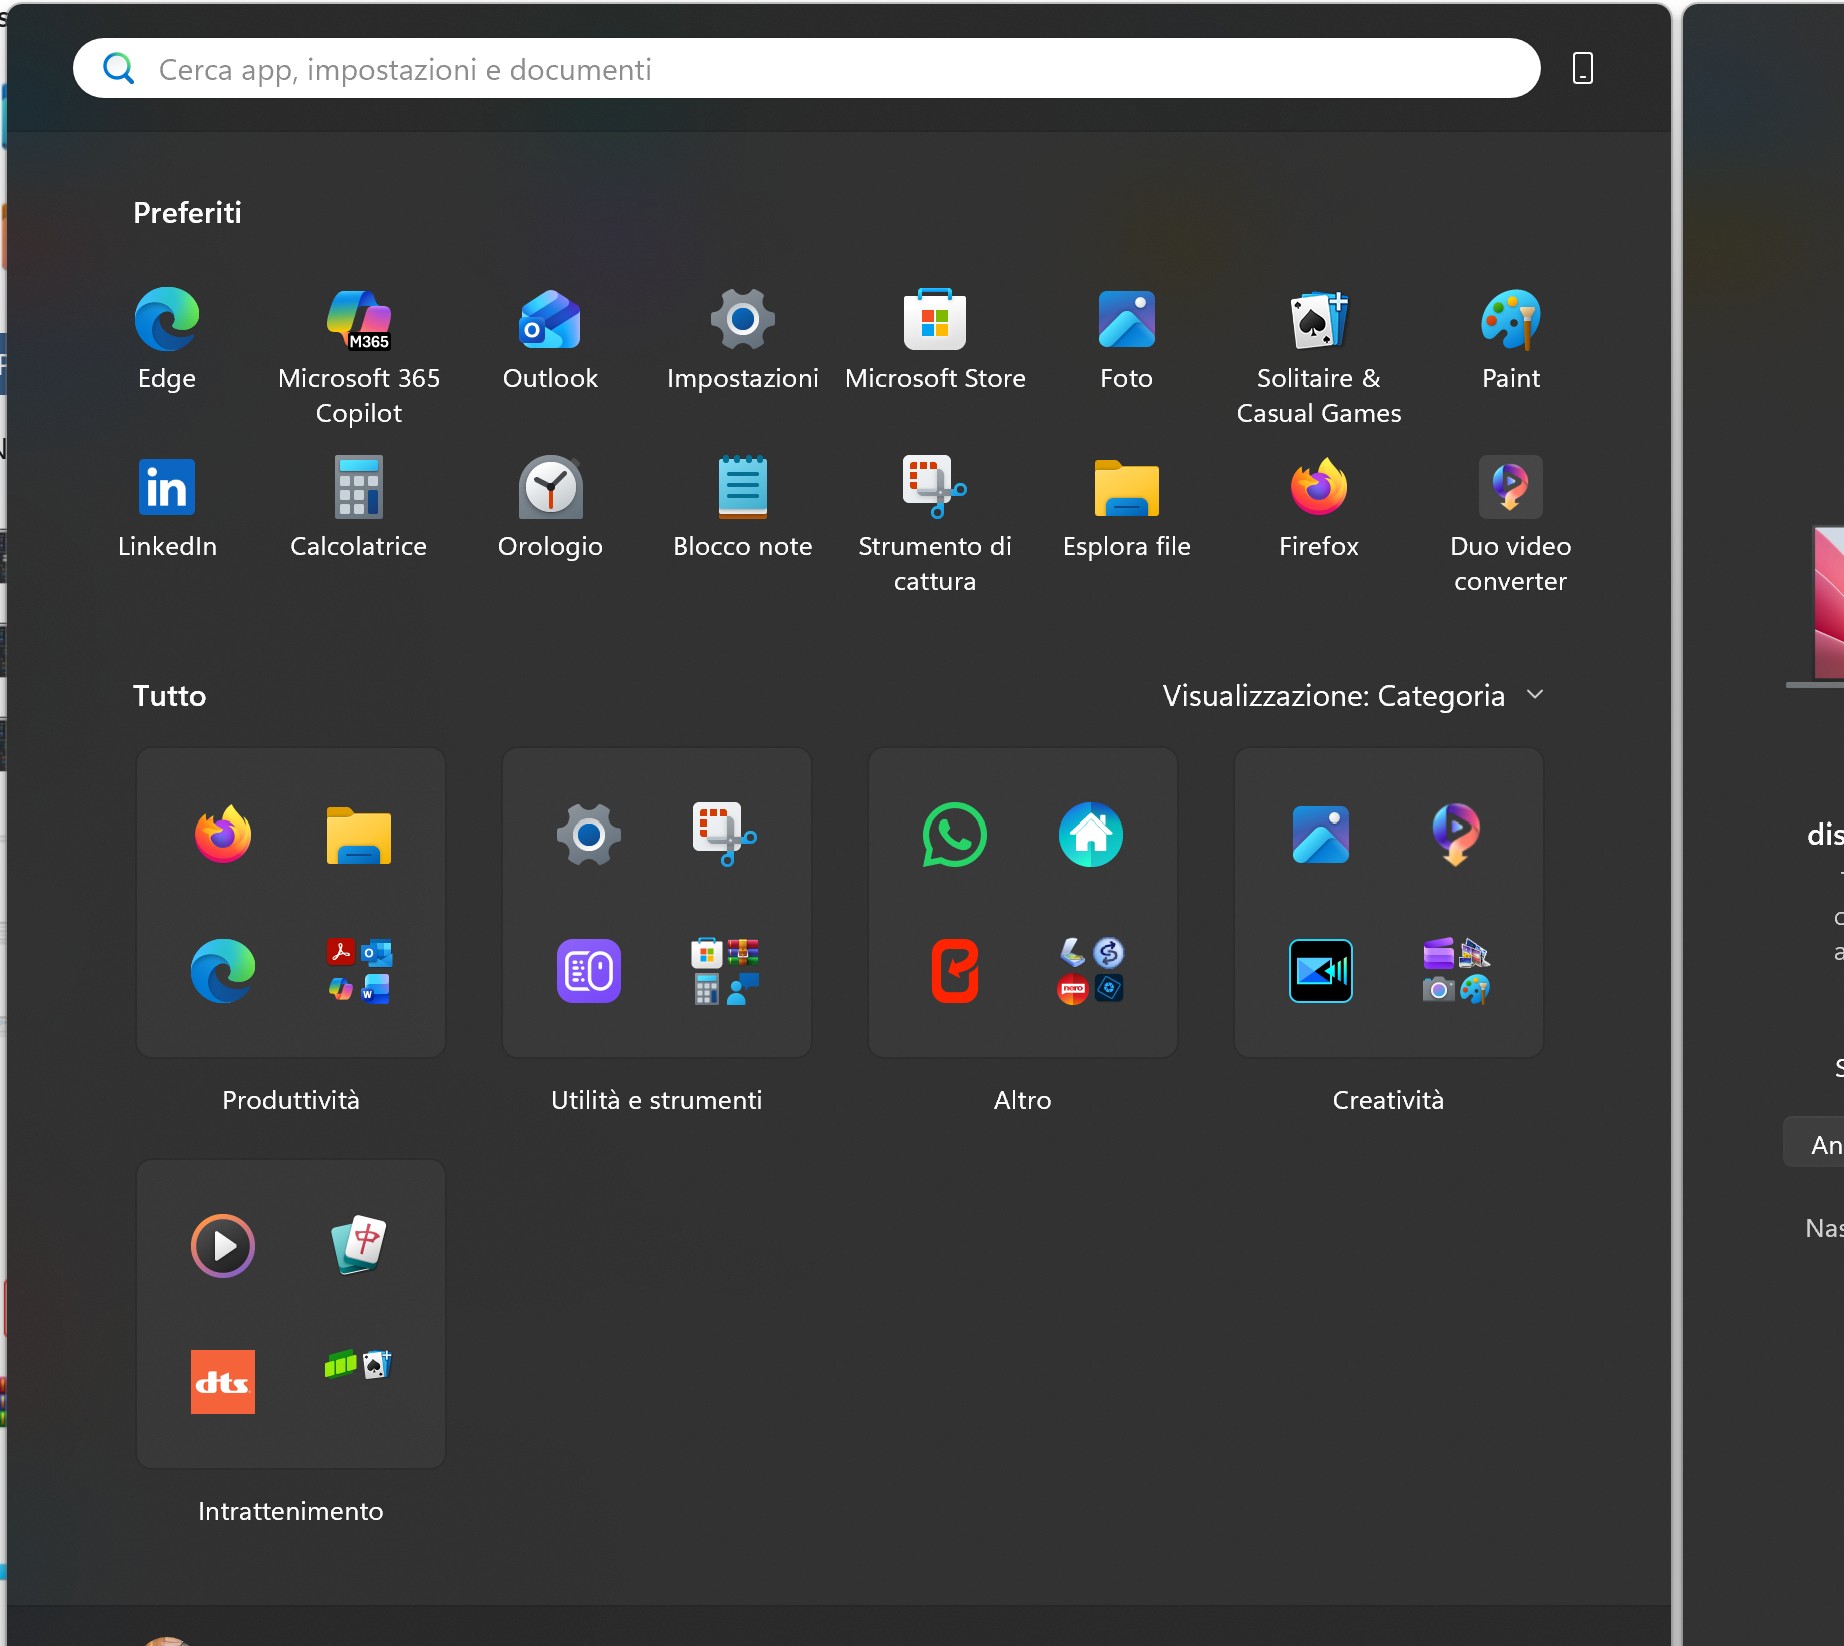Toggle the phone panel icon beside search
Viewport: 1844px width, 1646px height.
pos(1583,69)
